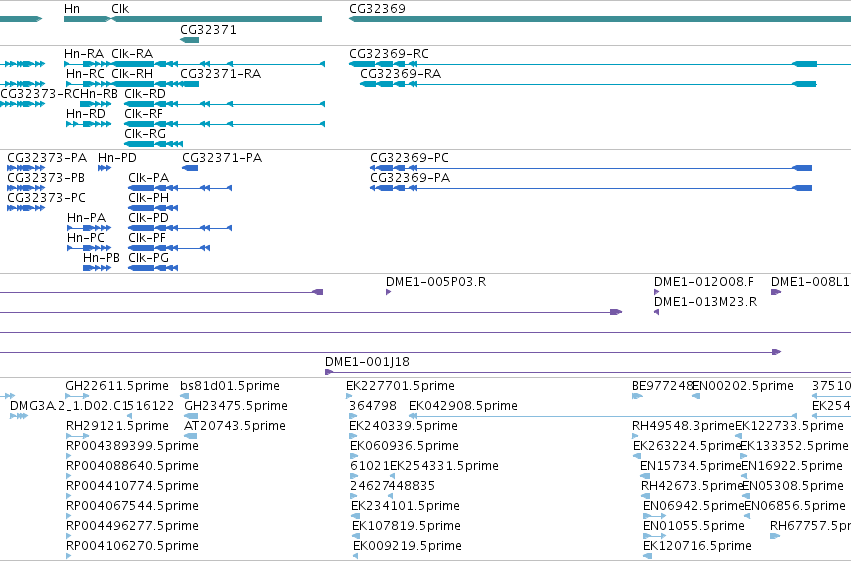Click the Clk gene label
Image resolution: width=851 pixels, height=561 pixels.
pos(120,9)
